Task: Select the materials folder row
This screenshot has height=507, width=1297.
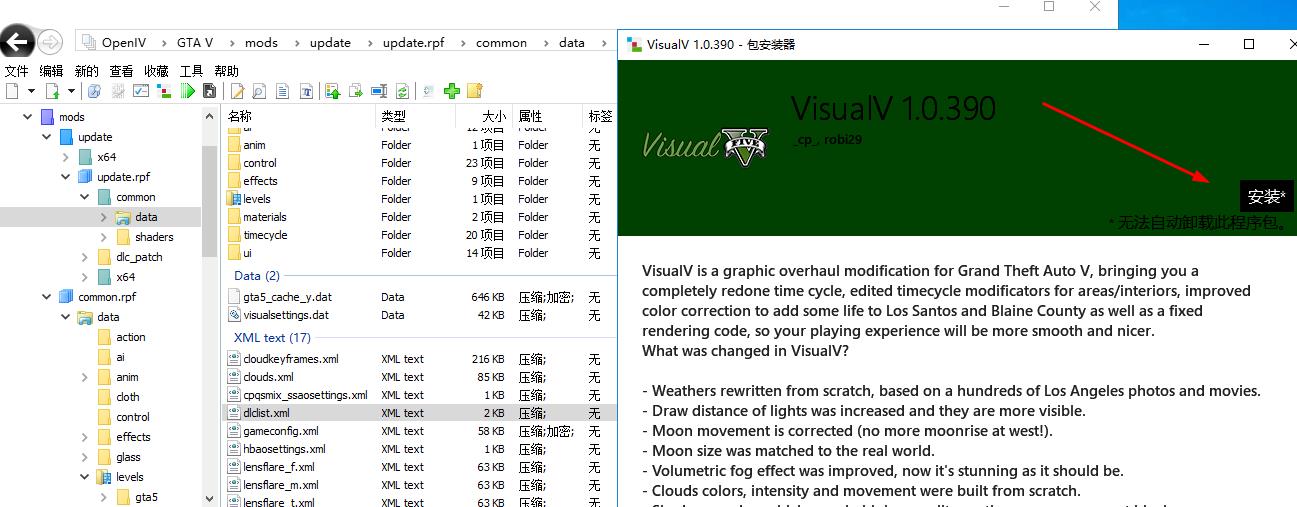Action: [x=420, y=217]
